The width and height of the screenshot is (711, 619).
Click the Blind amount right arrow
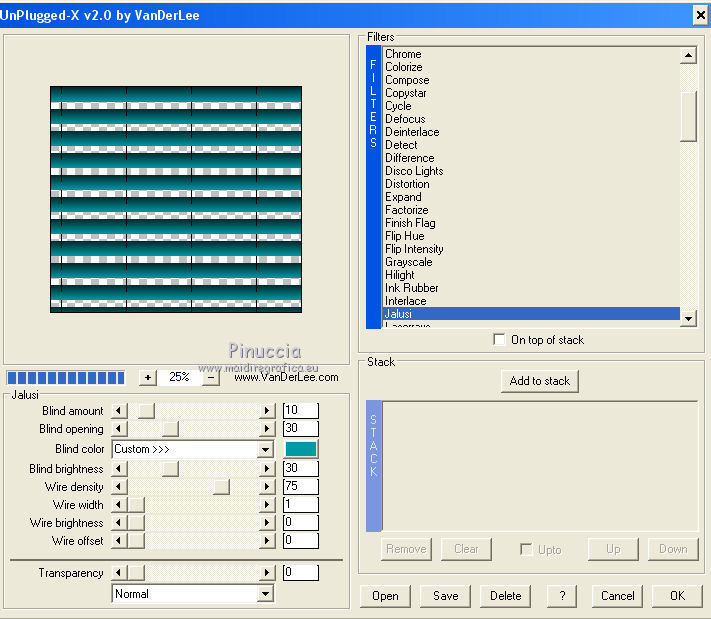pyautogui.click(x=267, y=411)
